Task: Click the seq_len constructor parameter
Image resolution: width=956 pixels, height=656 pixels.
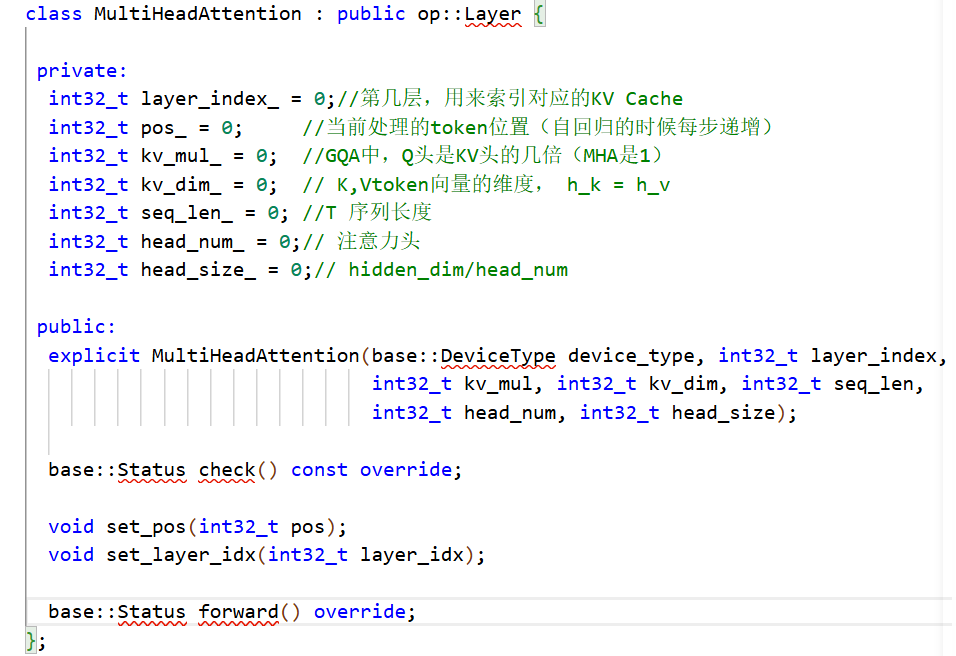Action: tap(874, 384)
